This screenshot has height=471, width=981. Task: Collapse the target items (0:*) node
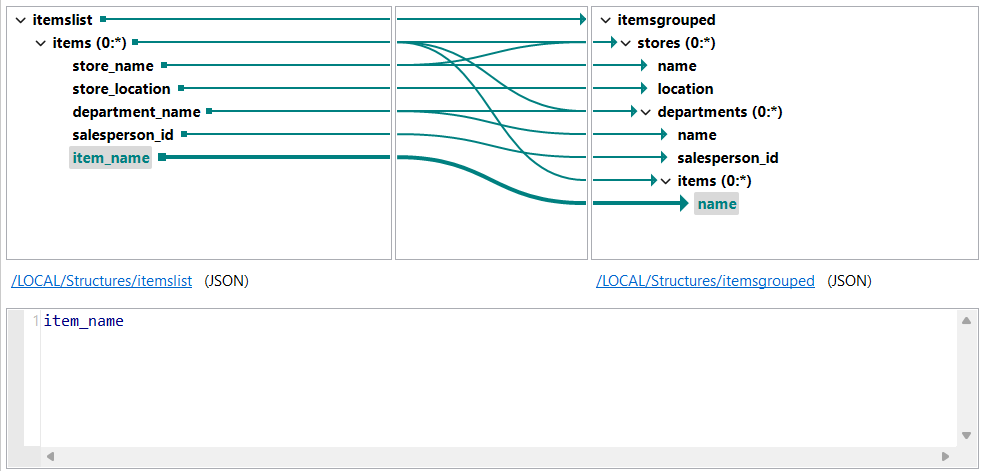coord(666,181)
